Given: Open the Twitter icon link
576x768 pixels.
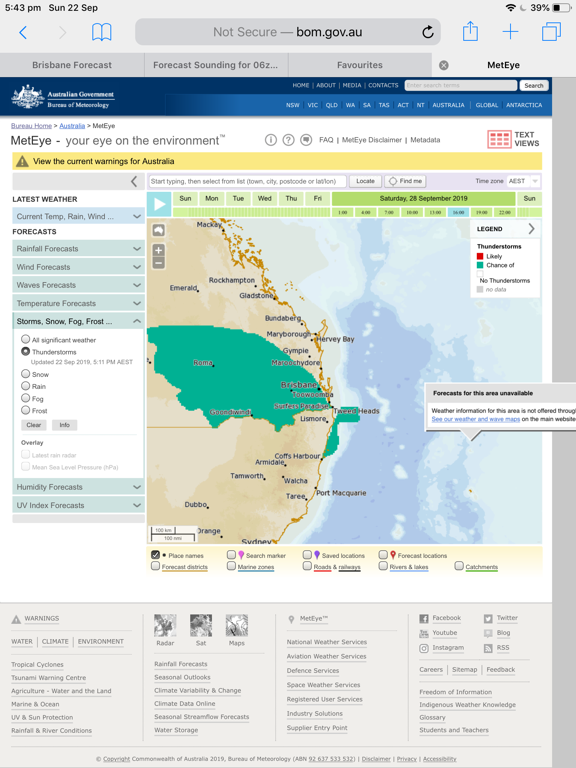Looking at the screenshot, I should [x=488, y=619].
